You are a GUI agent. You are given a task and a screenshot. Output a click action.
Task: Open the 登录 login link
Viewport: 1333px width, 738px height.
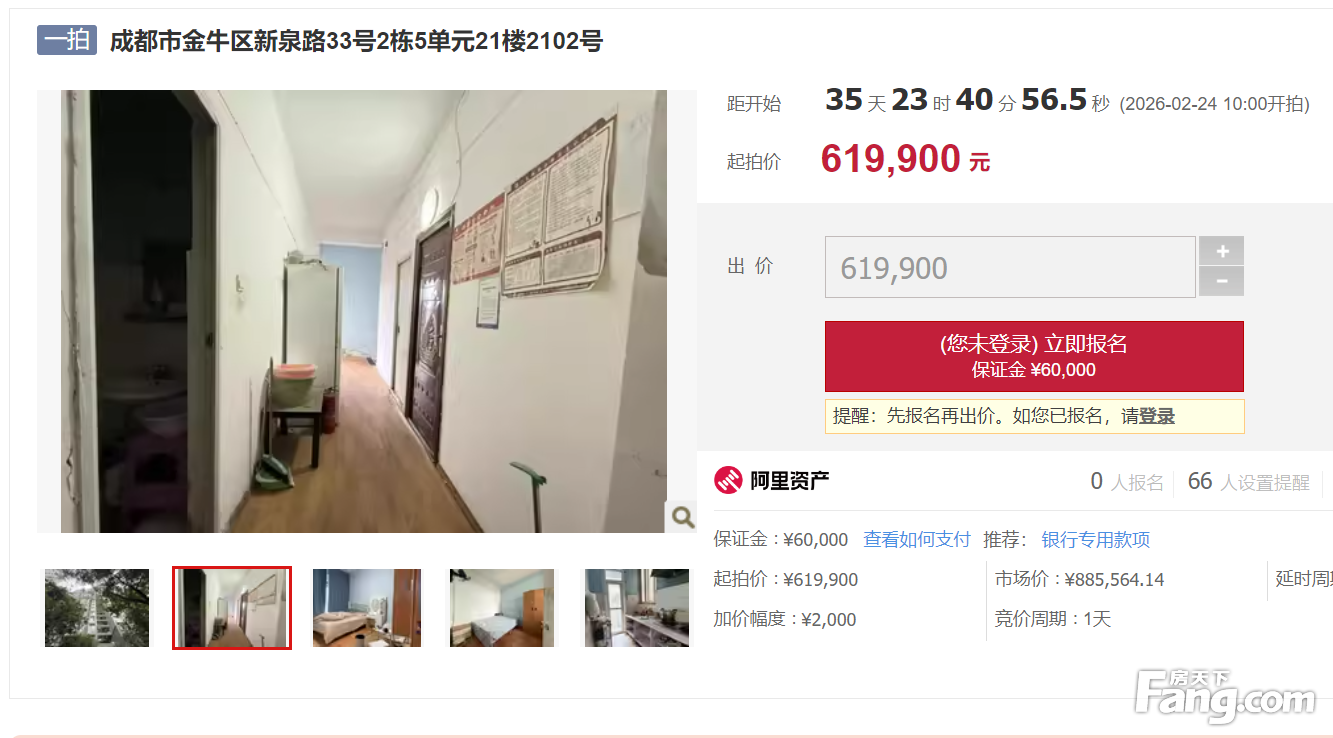[1157, 417]
